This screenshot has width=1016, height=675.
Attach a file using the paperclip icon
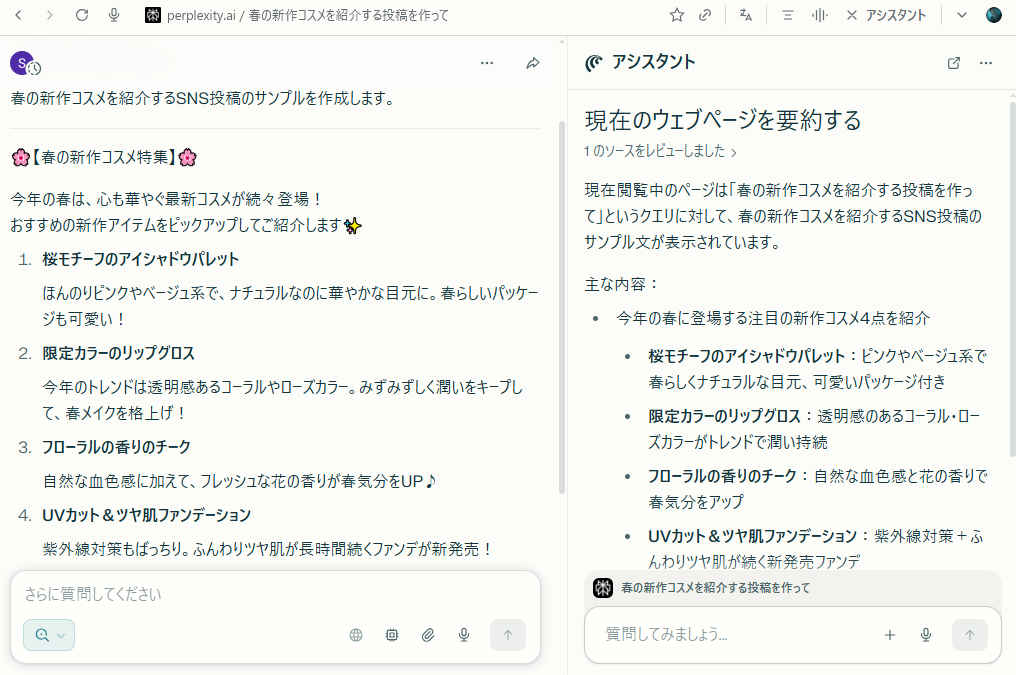427,635
